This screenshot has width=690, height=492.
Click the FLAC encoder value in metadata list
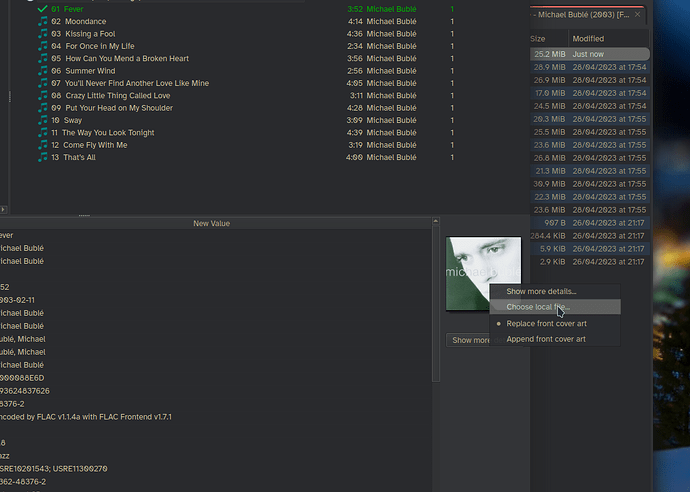86,417
